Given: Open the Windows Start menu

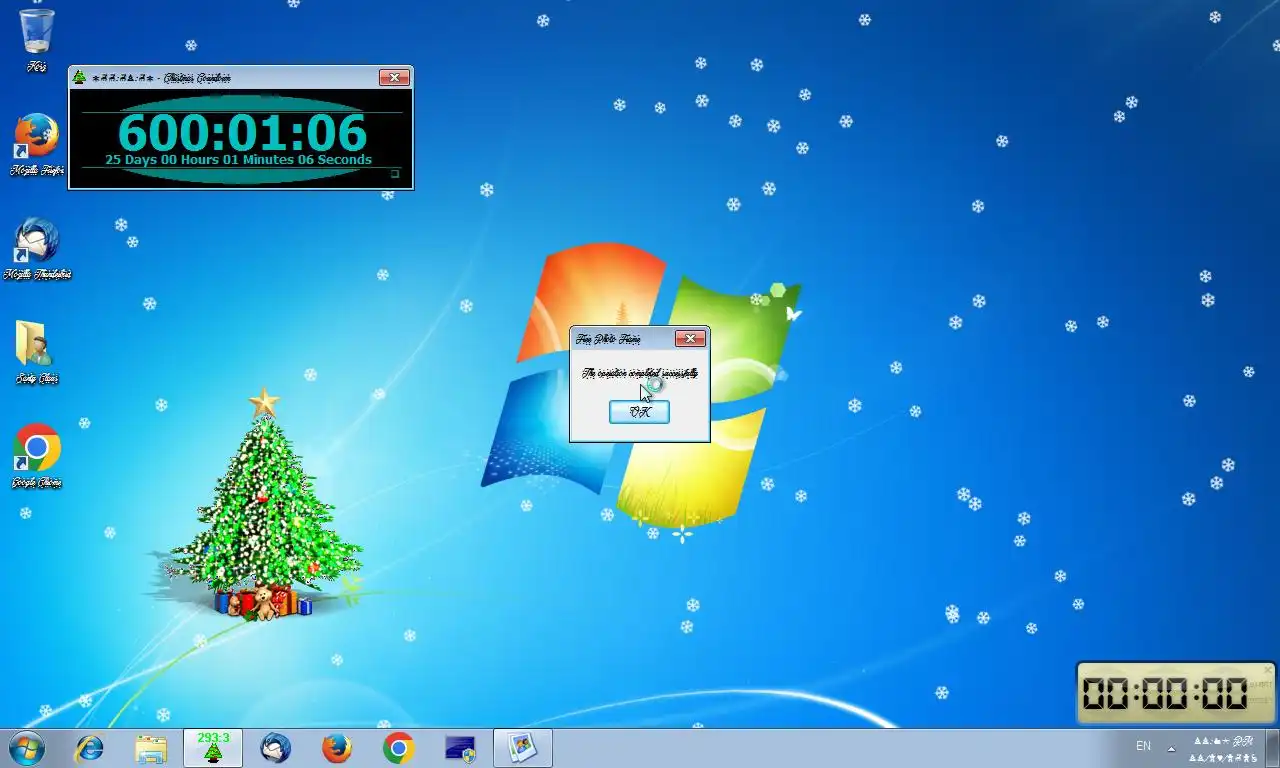Looking at the screenshot, I should coord(26,748).
